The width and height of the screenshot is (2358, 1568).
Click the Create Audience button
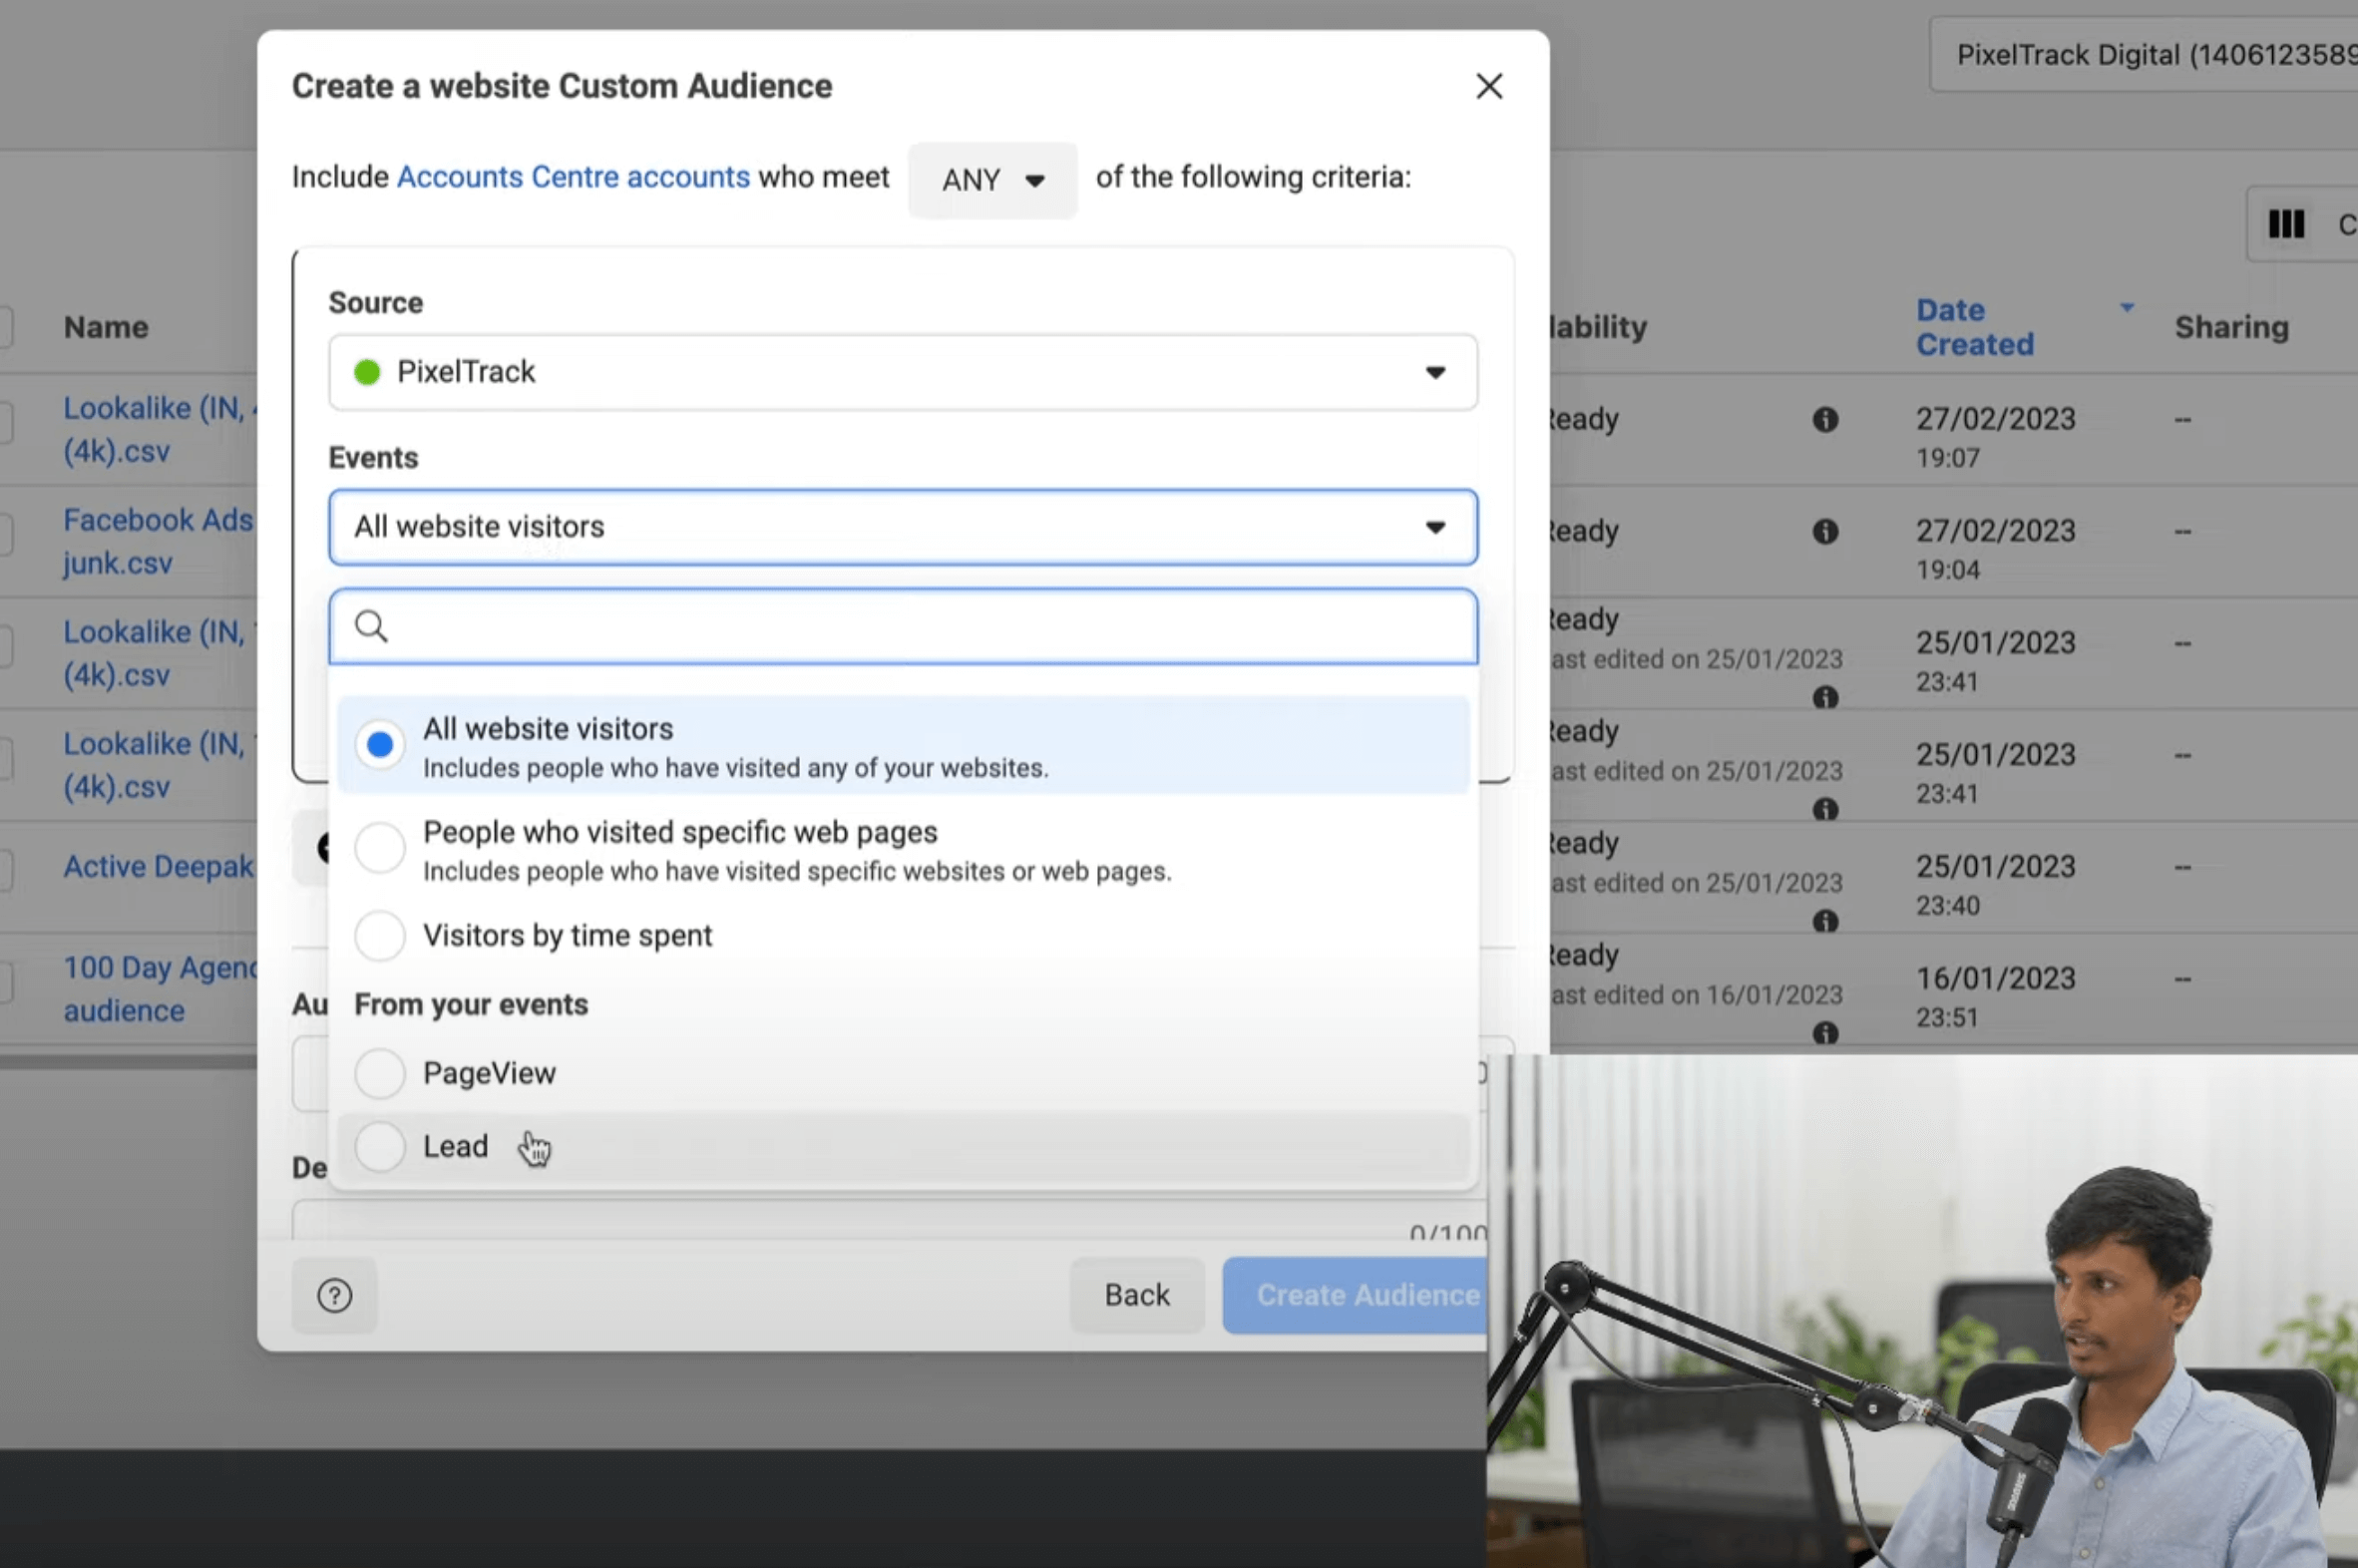(x=1356, y=1295)
